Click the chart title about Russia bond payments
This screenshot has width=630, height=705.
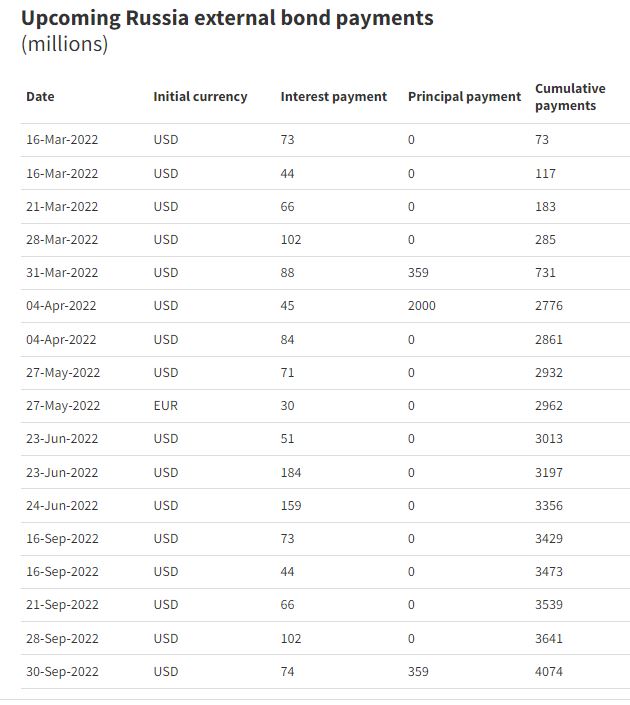click(227, 19)
